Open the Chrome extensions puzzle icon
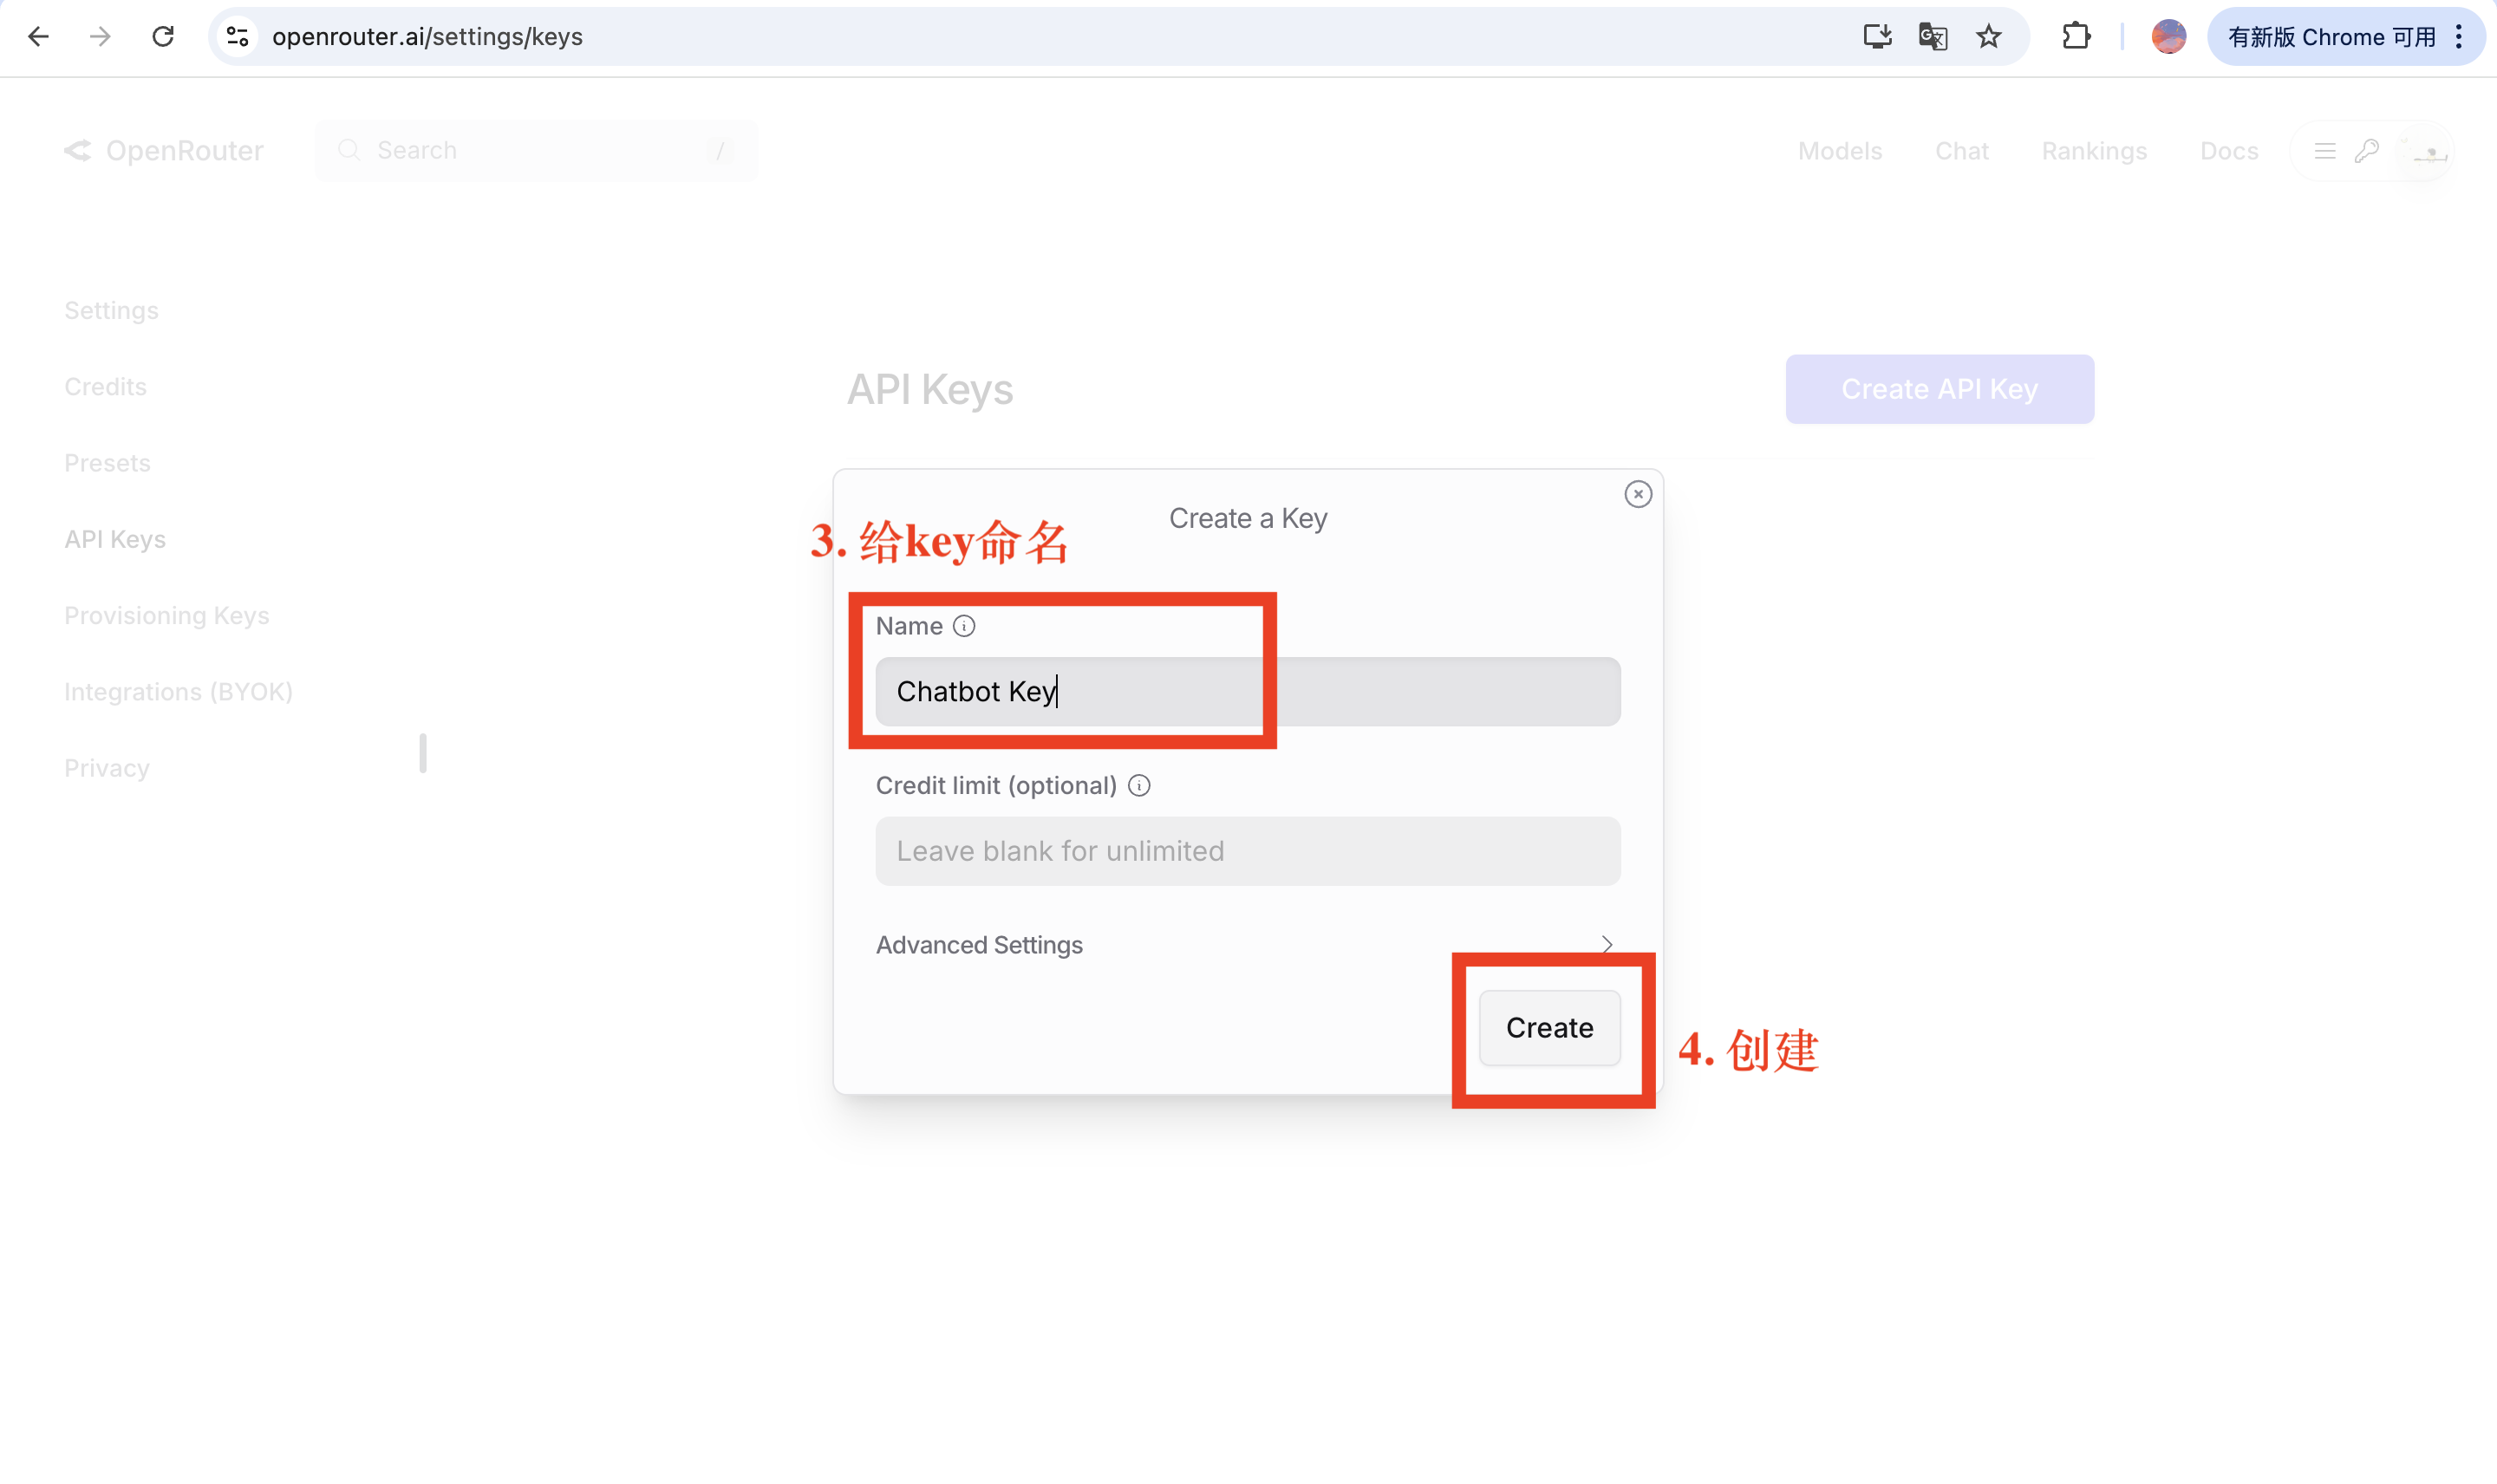The image size is (2497, 1484). [x=2076, y=37]
